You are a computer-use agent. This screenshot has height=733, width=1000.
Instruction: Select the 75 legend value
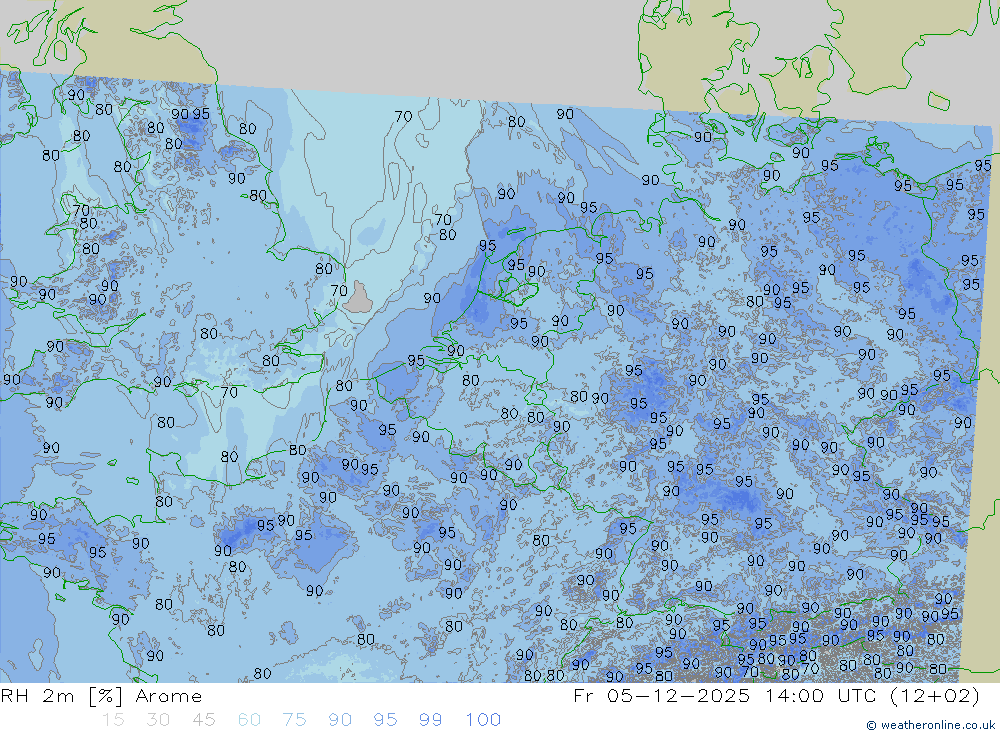pyautogui.click(x=294, y=720)
